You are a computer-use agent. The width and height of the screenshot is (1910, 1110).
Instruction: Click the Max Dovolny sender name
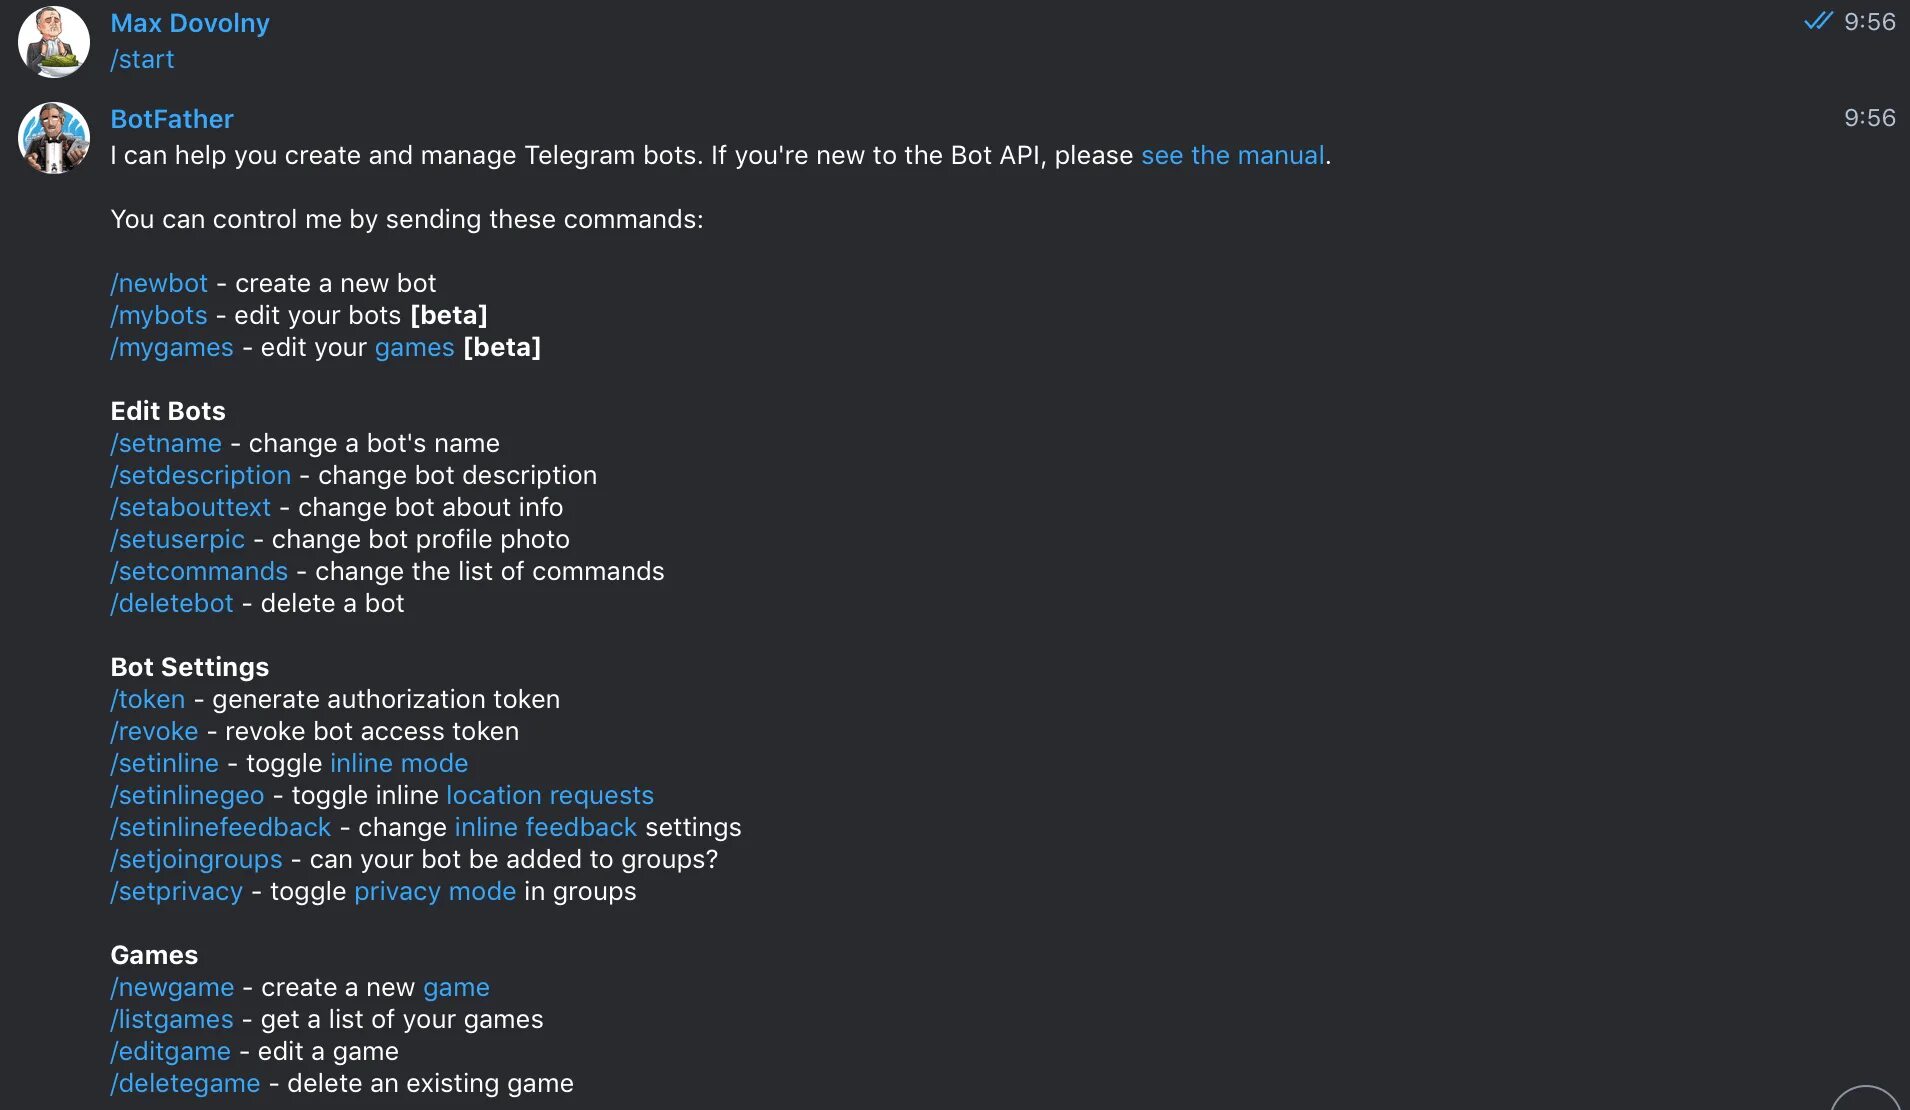click(x=190, y=23)
